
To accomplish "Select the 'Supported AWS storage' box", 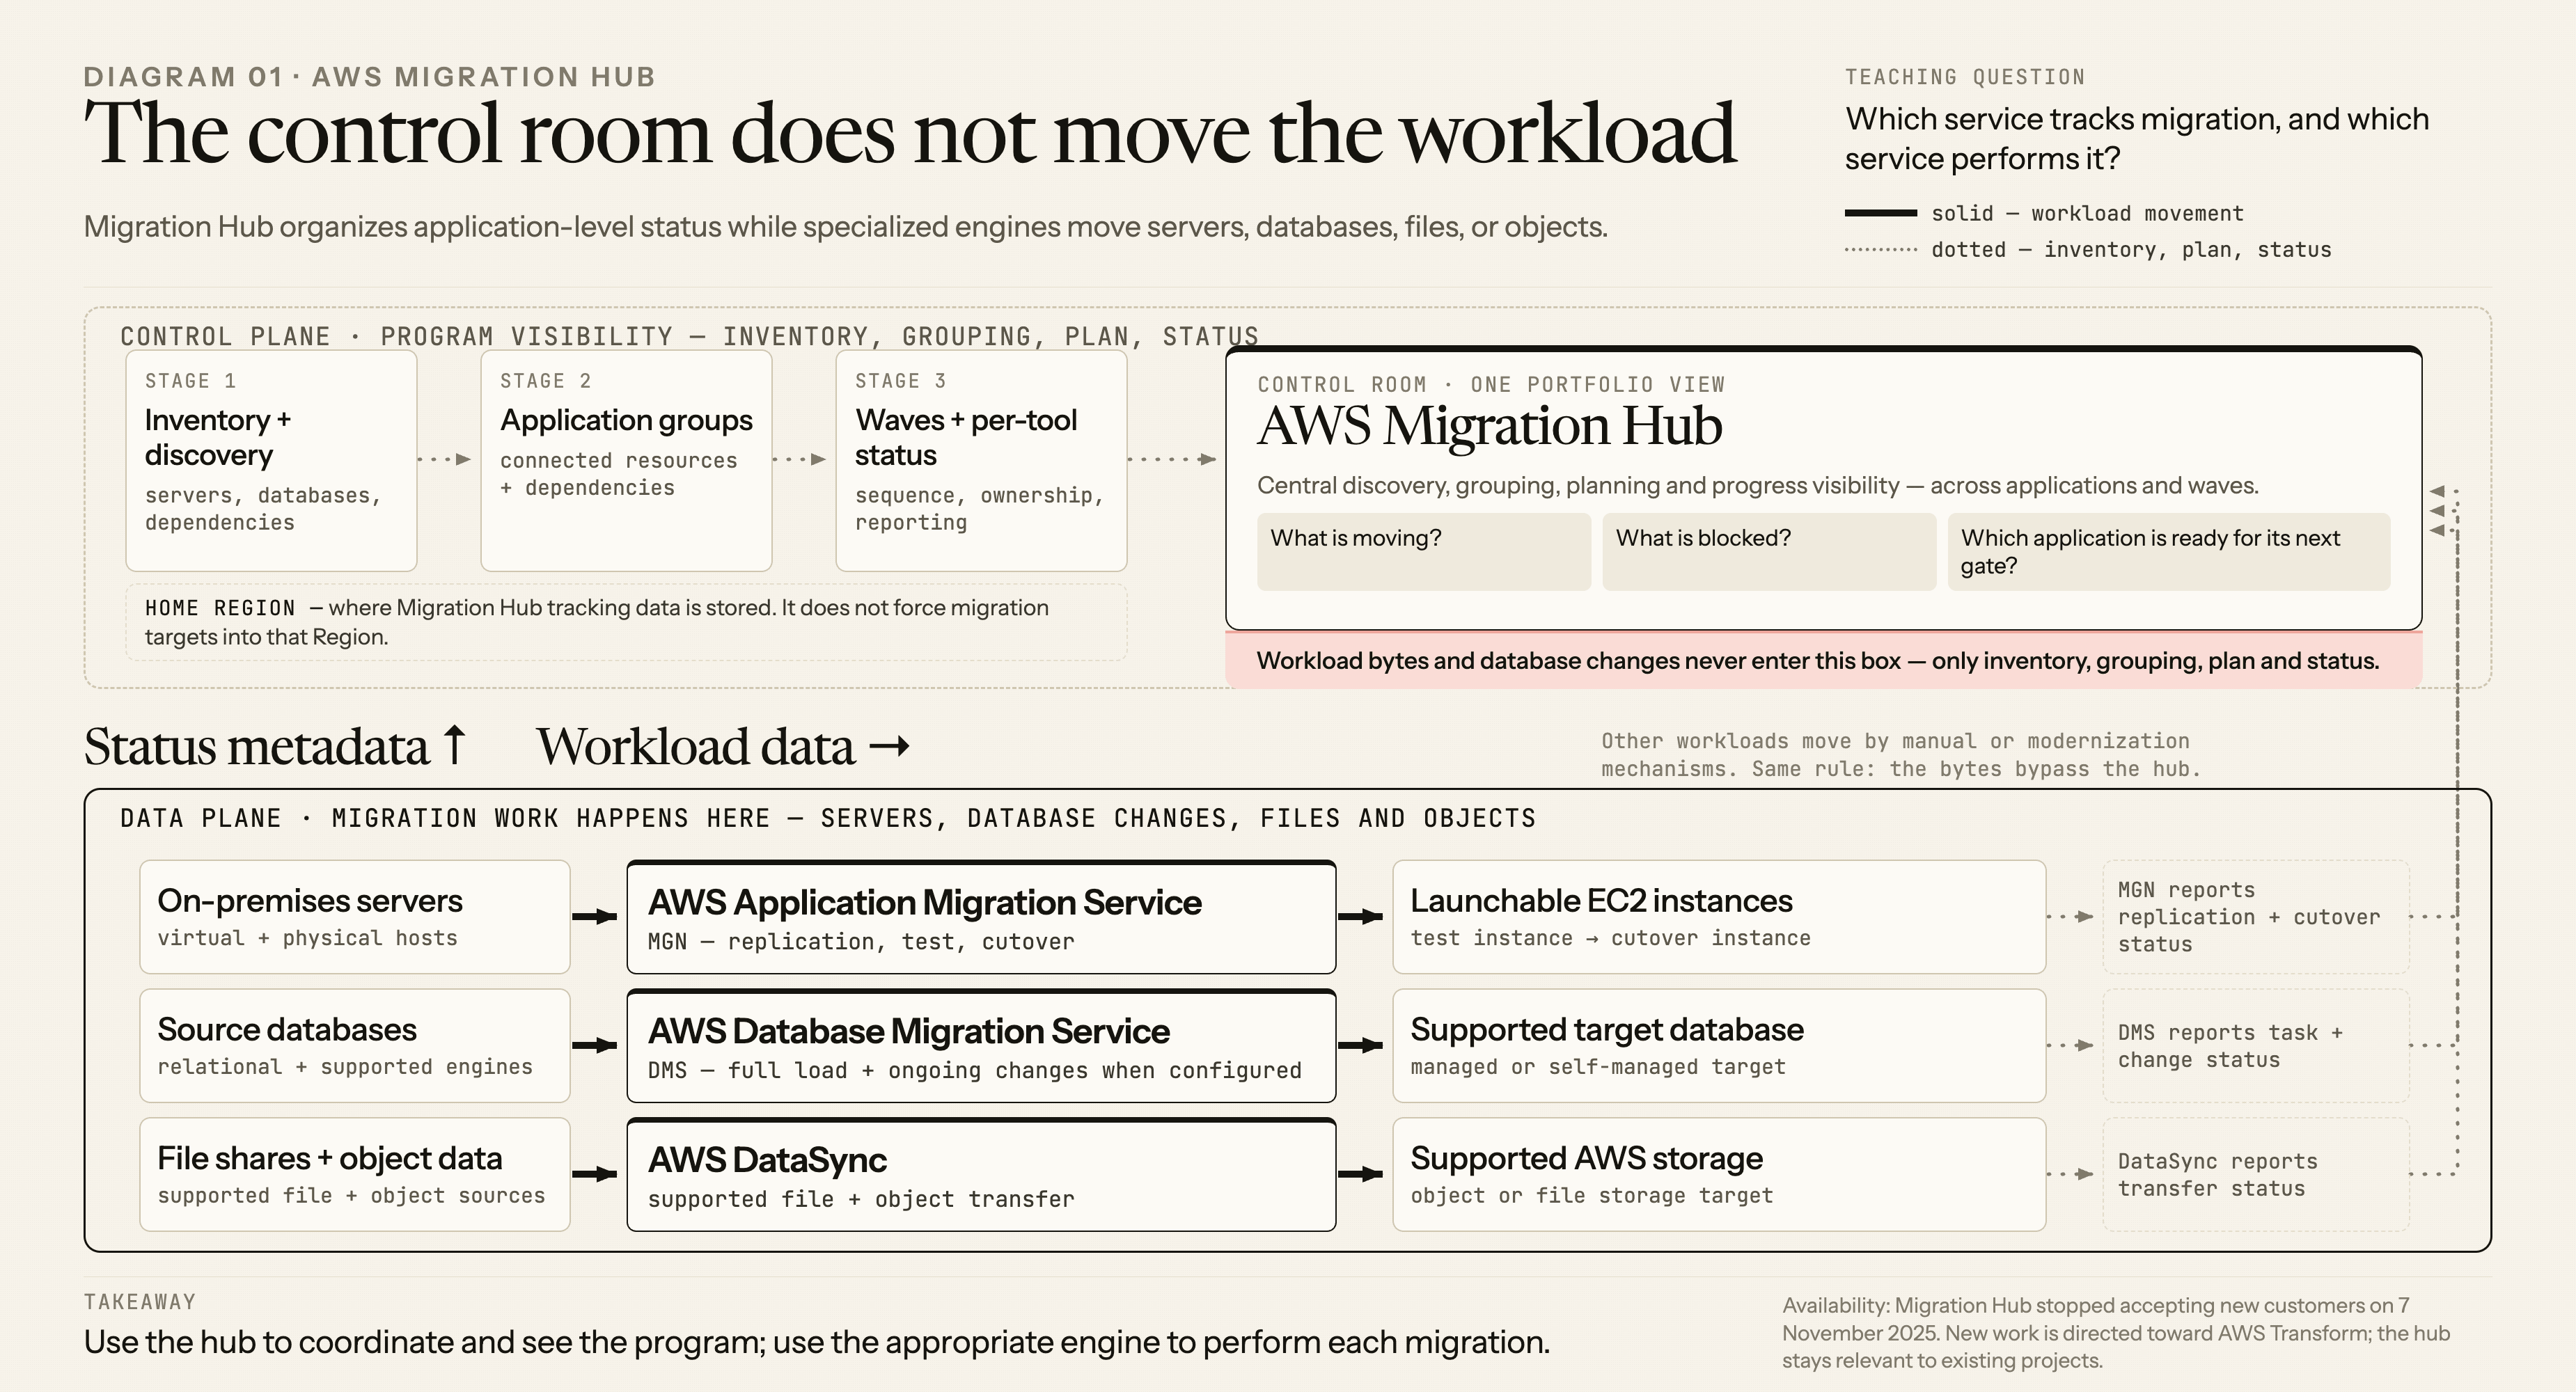I will pyautogui.click(x=1719, y=1174).
